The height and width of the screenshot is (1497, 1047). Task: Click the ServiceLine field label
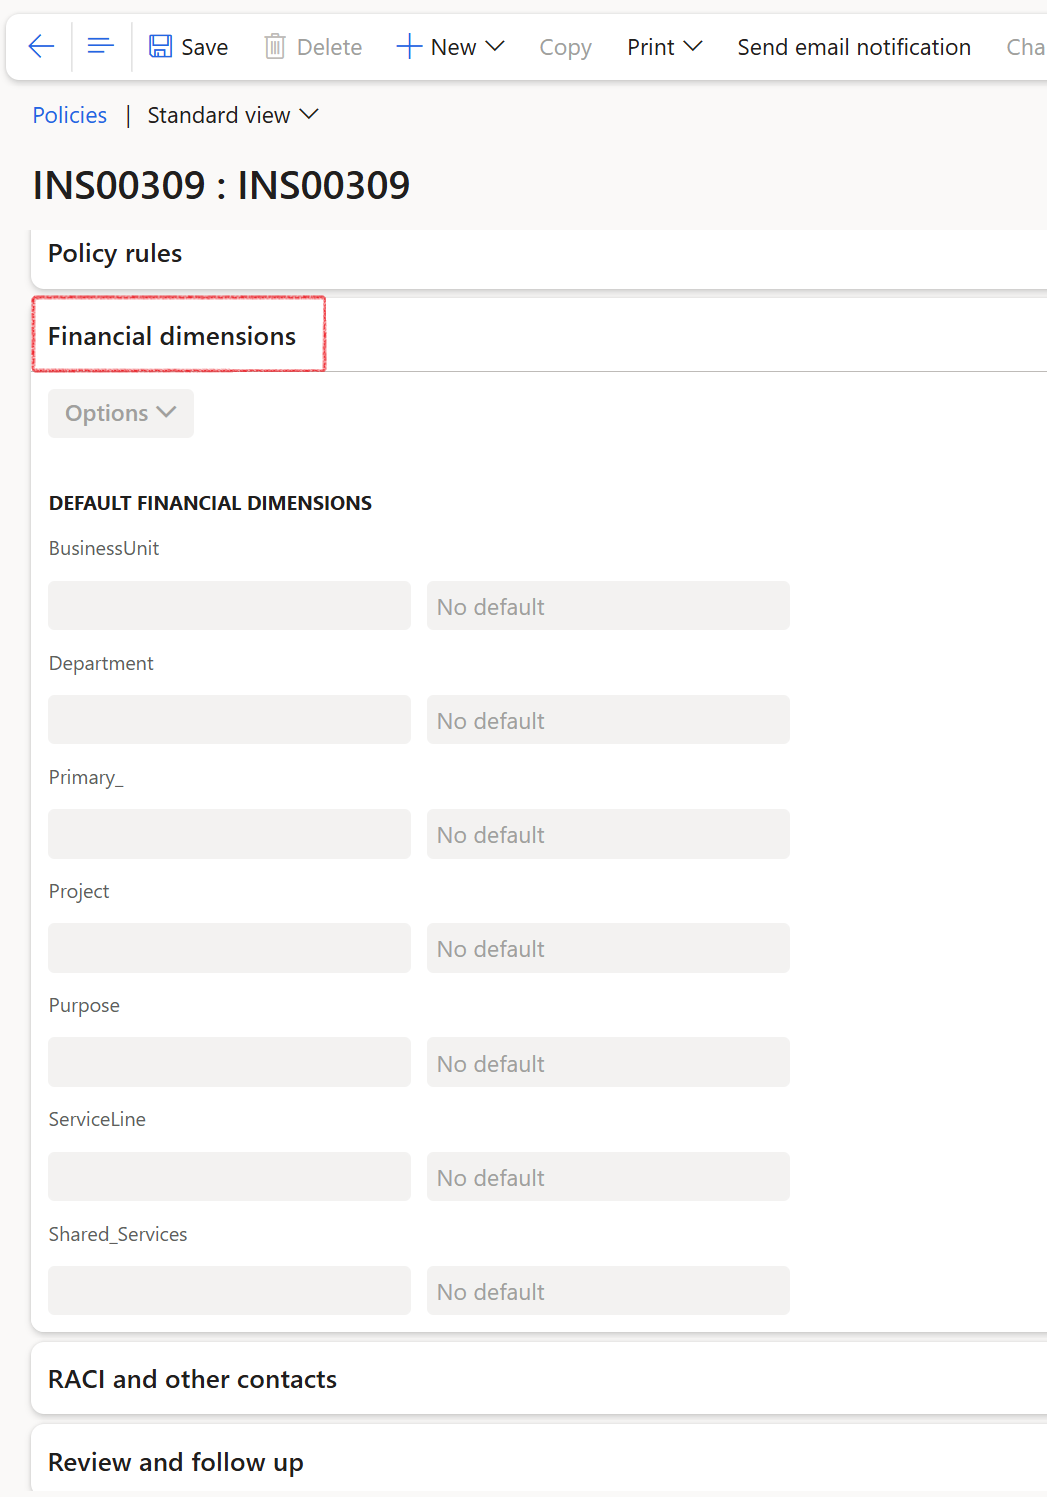97,1120
